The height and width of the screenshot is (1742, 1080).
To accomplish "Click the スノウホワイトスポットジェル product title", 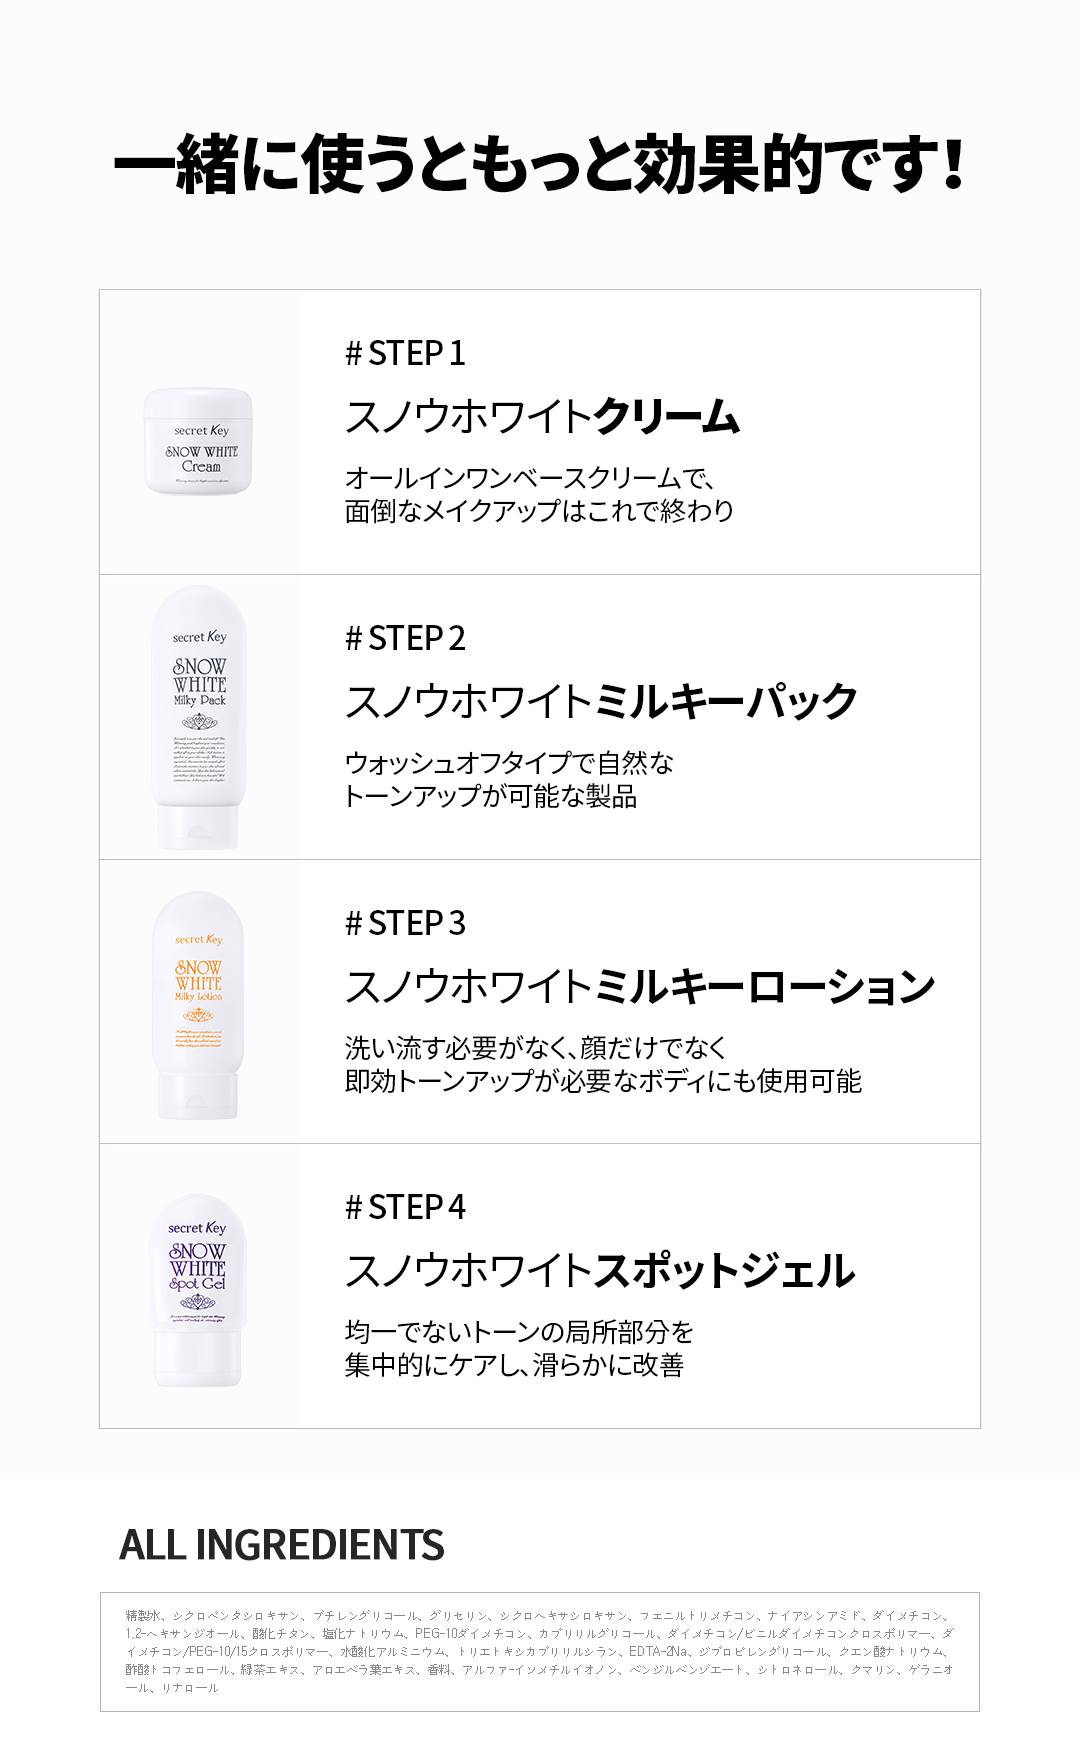I will click(600, 1271).
